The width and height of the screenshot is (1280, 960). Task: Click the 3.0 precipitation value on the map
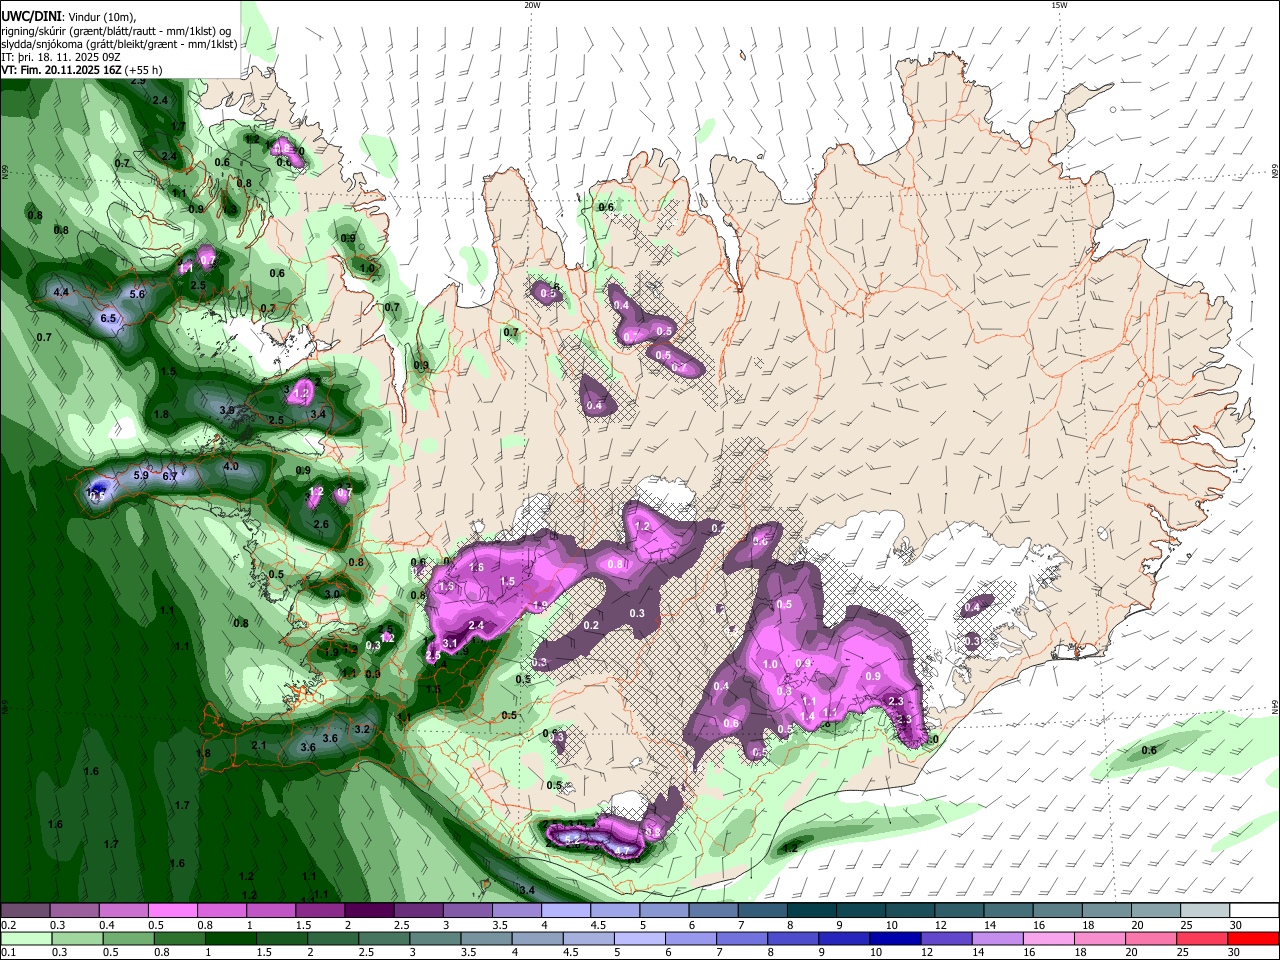(333, 594)
